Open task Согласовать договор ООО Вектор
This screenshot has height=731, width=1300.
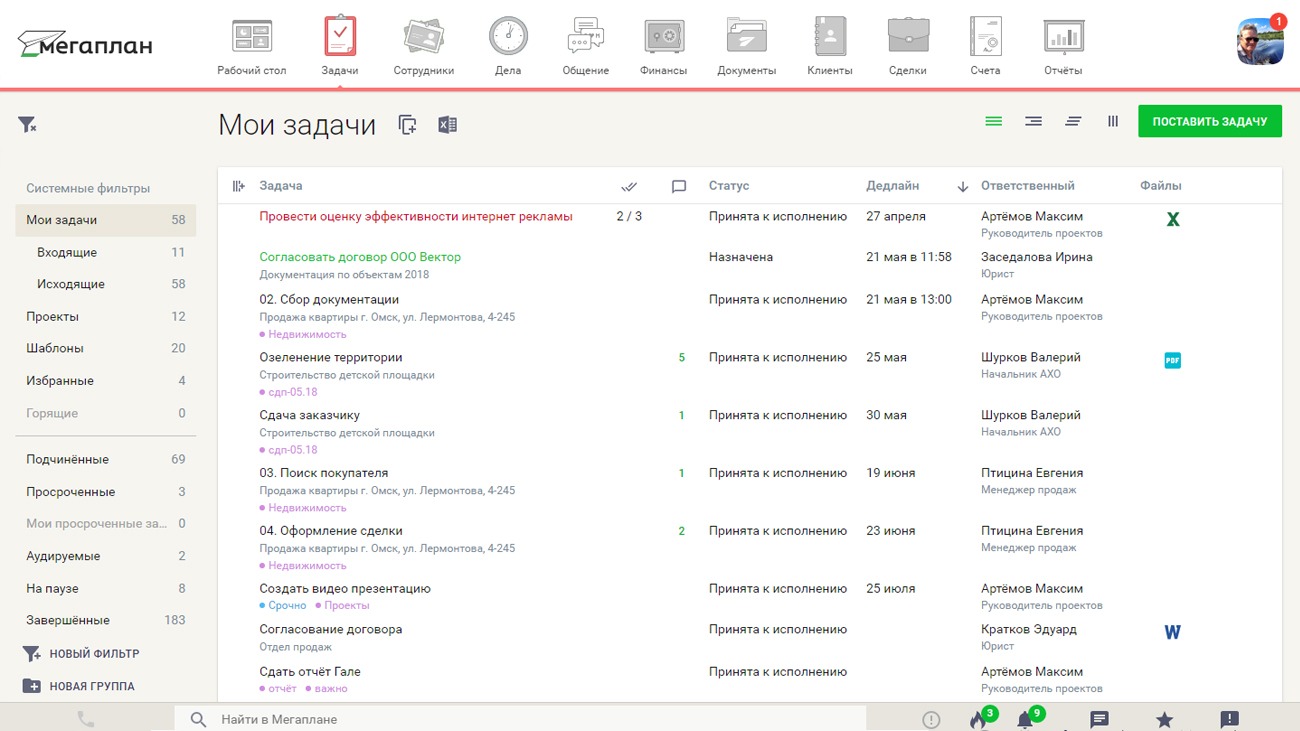coord(360,257)
